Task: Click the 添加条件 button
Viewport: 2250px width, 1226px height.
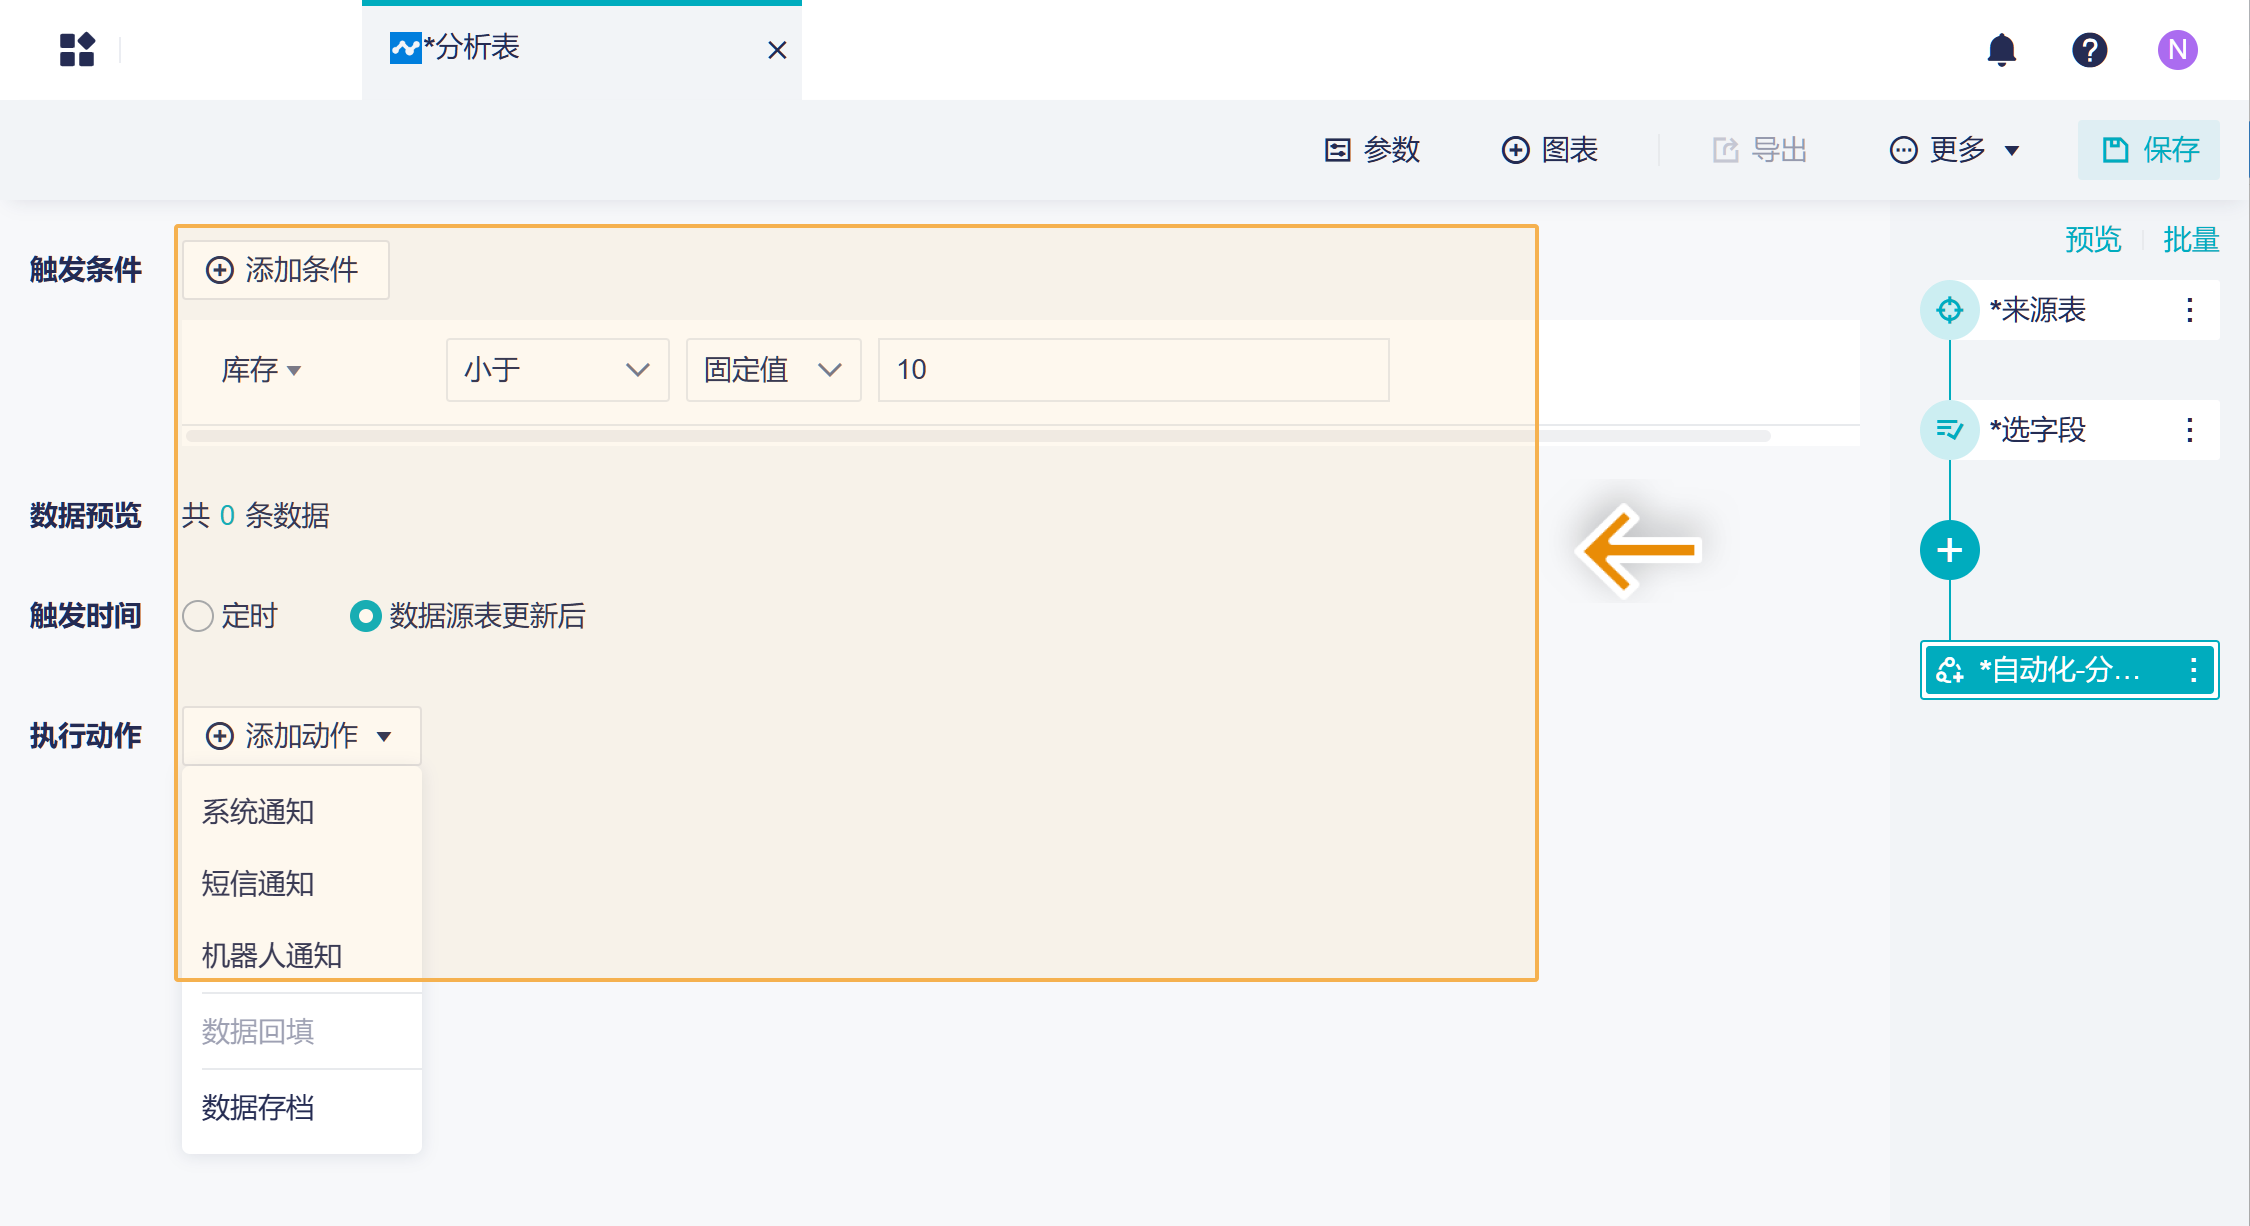Action: (285, 270)
